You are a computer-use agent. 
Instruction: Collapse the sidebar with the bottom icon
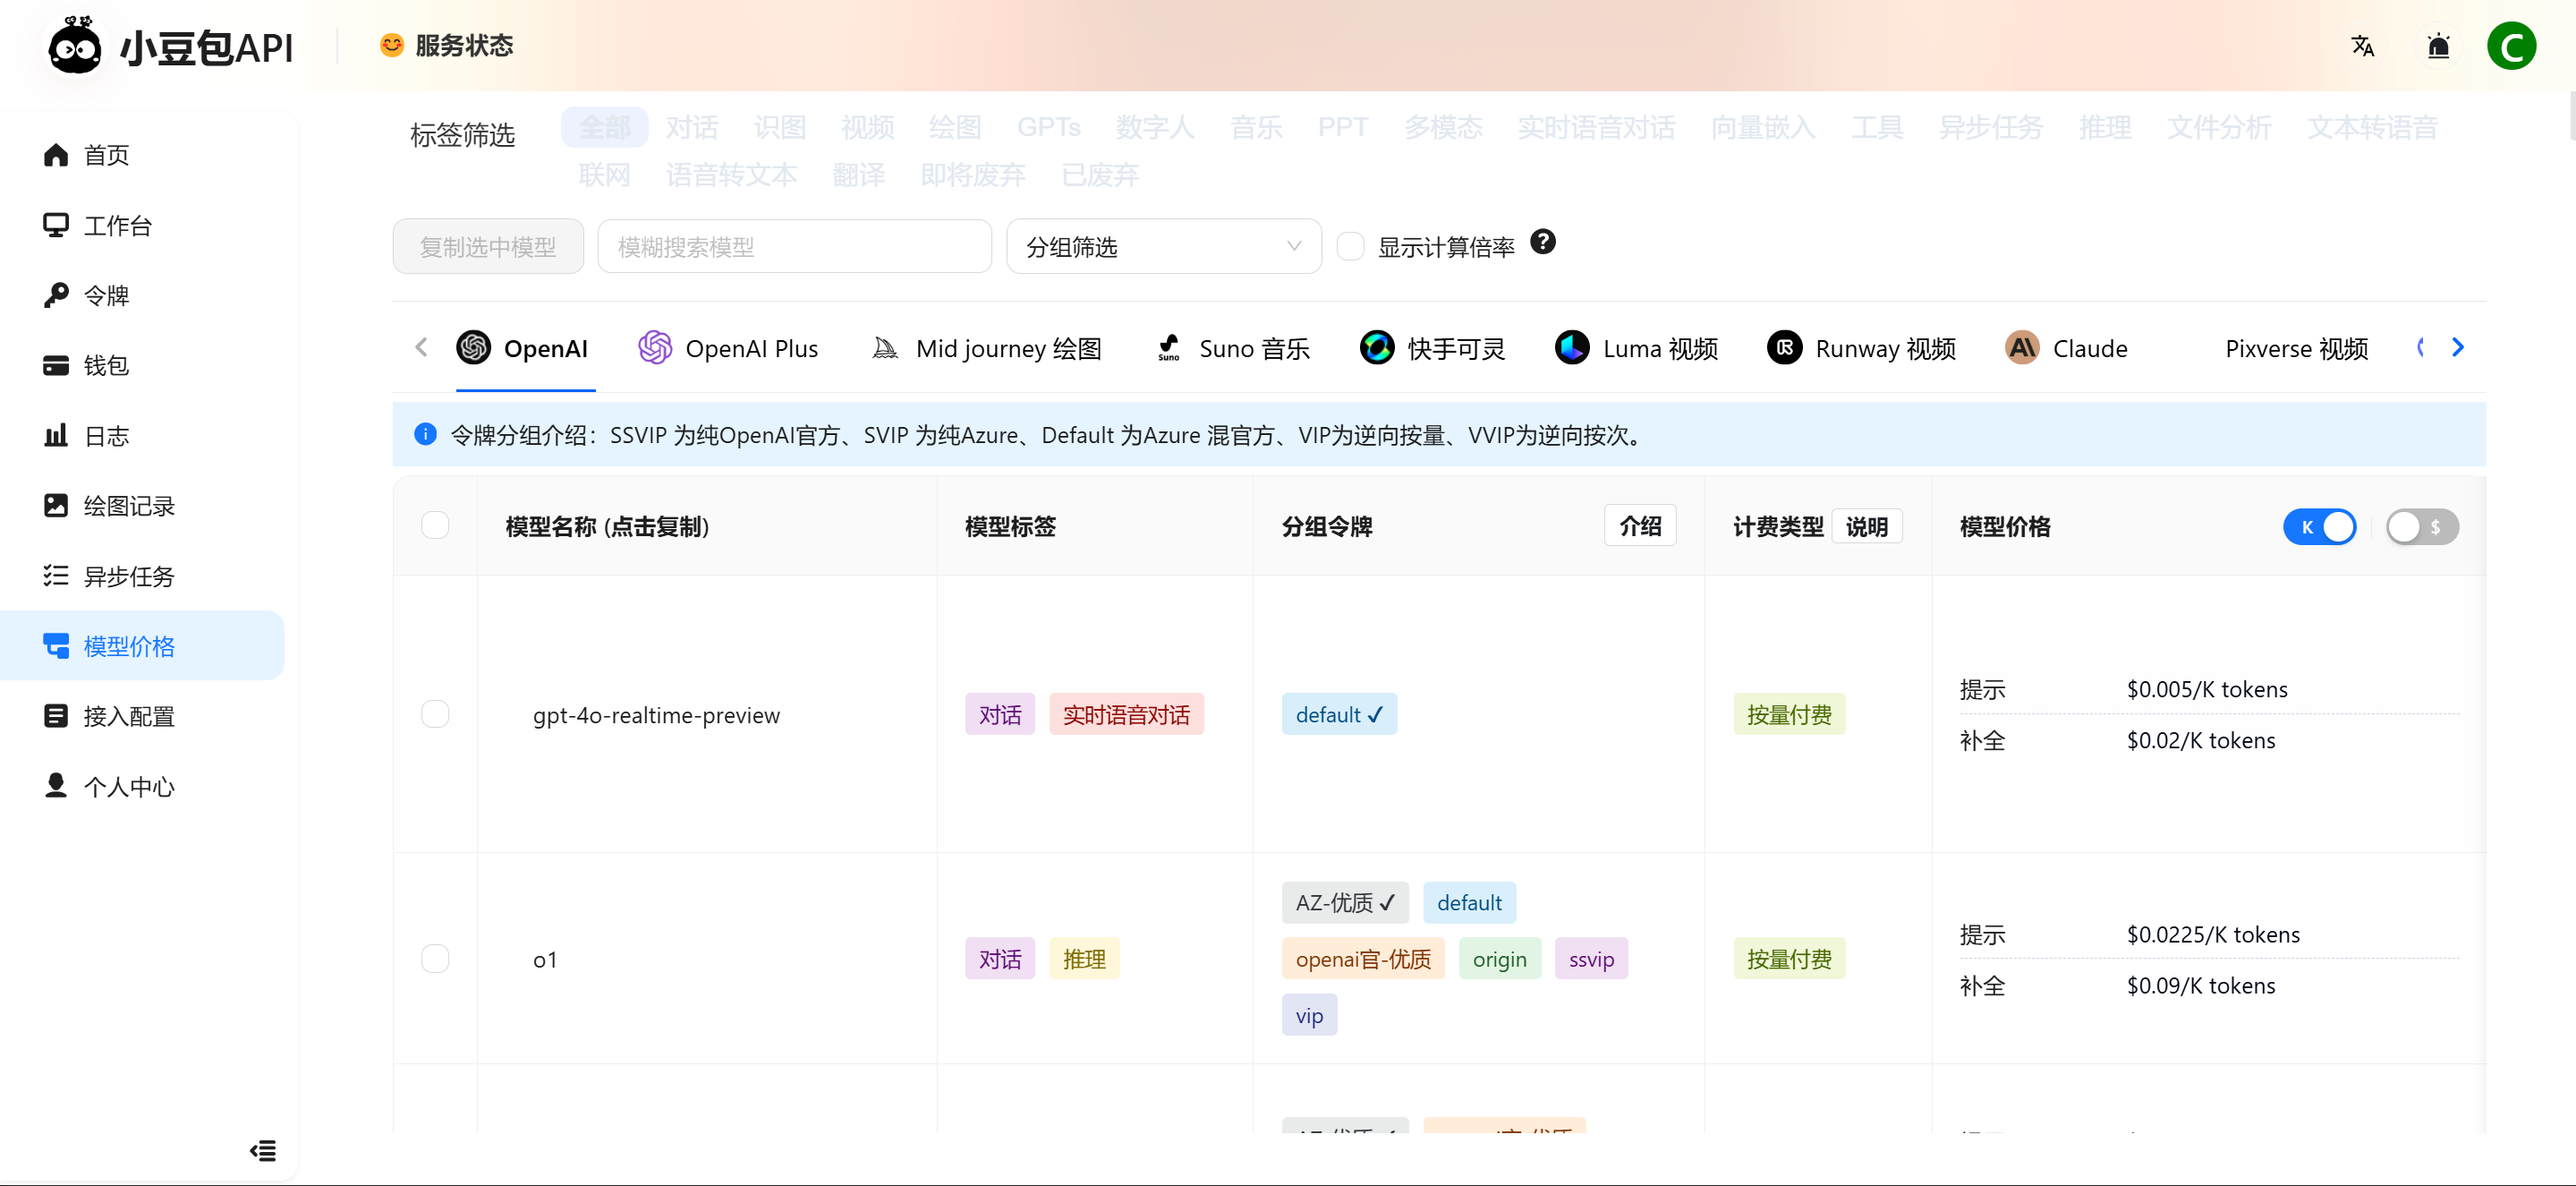pyautogui.click(x=263, y=1151)
